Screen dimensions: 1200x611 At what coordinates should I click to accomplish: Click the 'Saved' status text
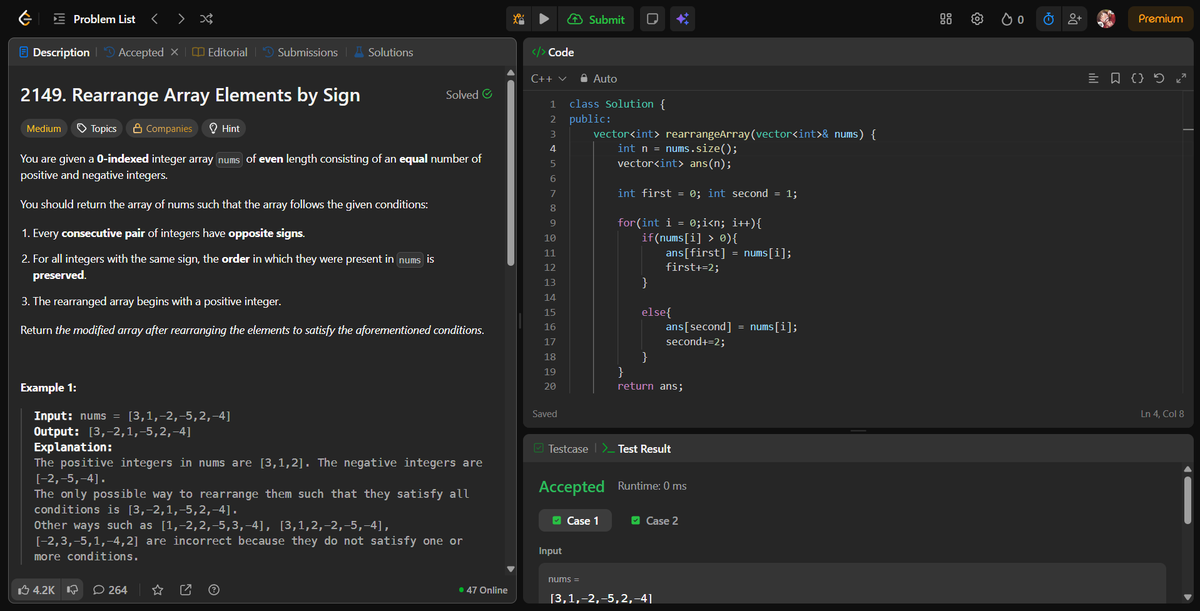545,413
